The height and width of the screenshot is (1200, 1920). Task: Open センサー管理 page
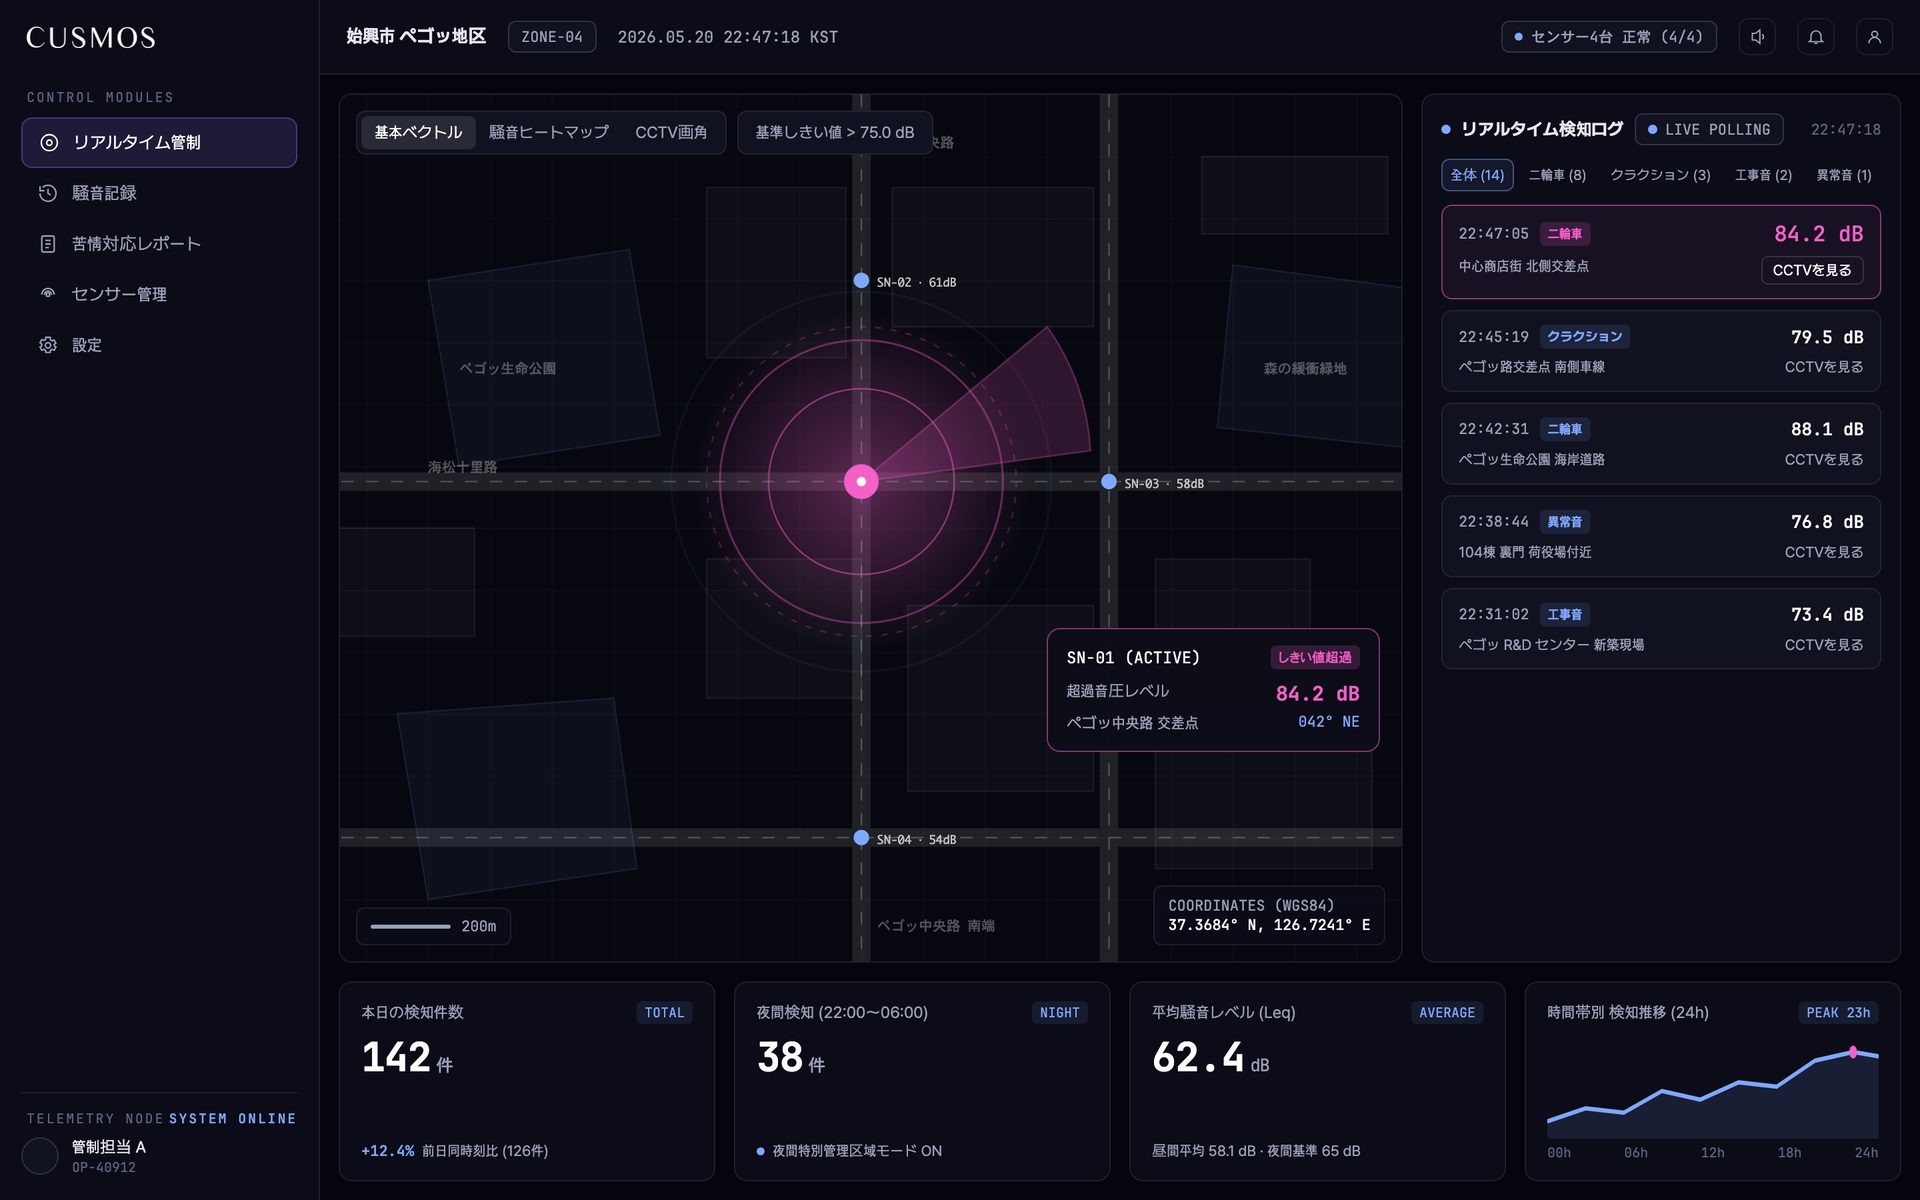[159, 294]
